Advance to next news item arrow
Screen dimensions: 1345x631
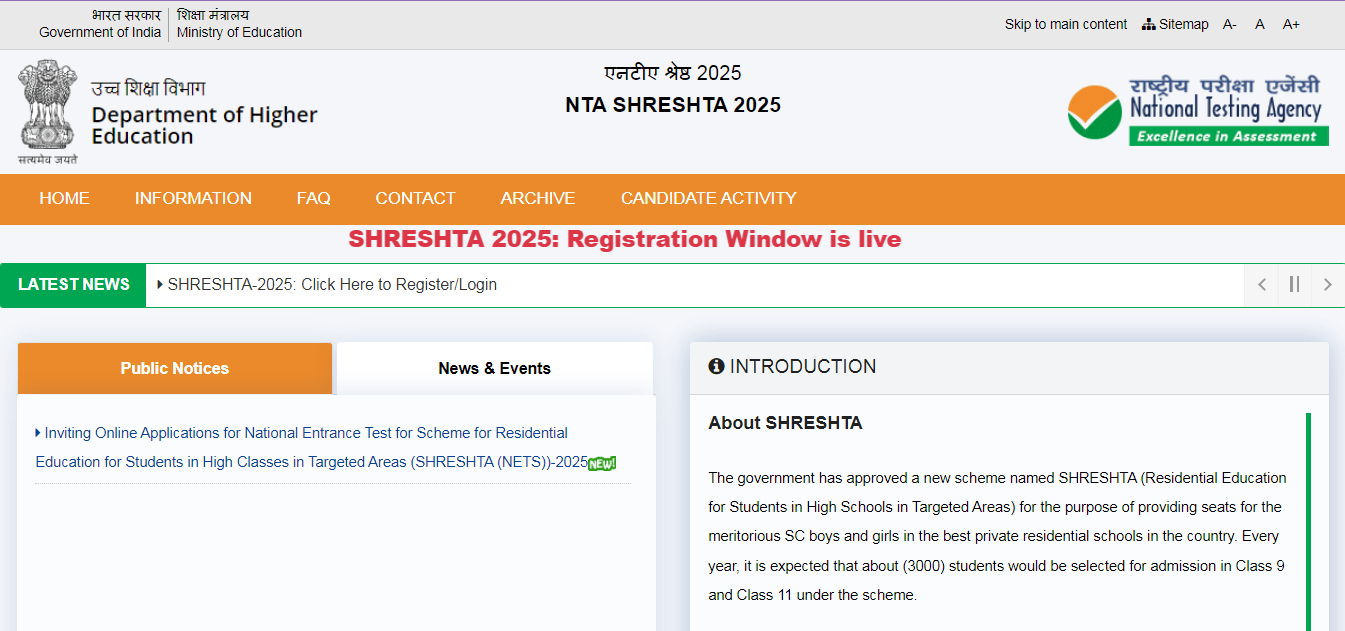tap(1327, 285)
